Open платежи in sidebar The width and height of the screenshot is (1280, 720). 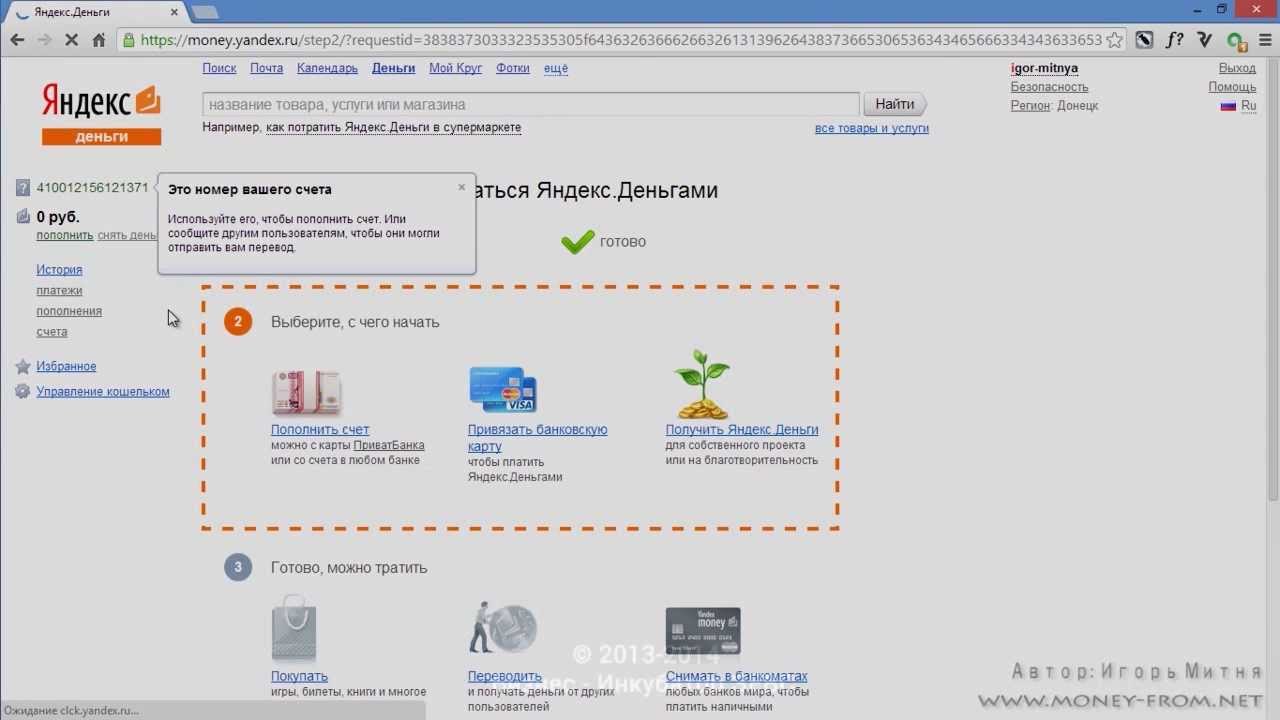pyautogui.click(x=59, y=290)
